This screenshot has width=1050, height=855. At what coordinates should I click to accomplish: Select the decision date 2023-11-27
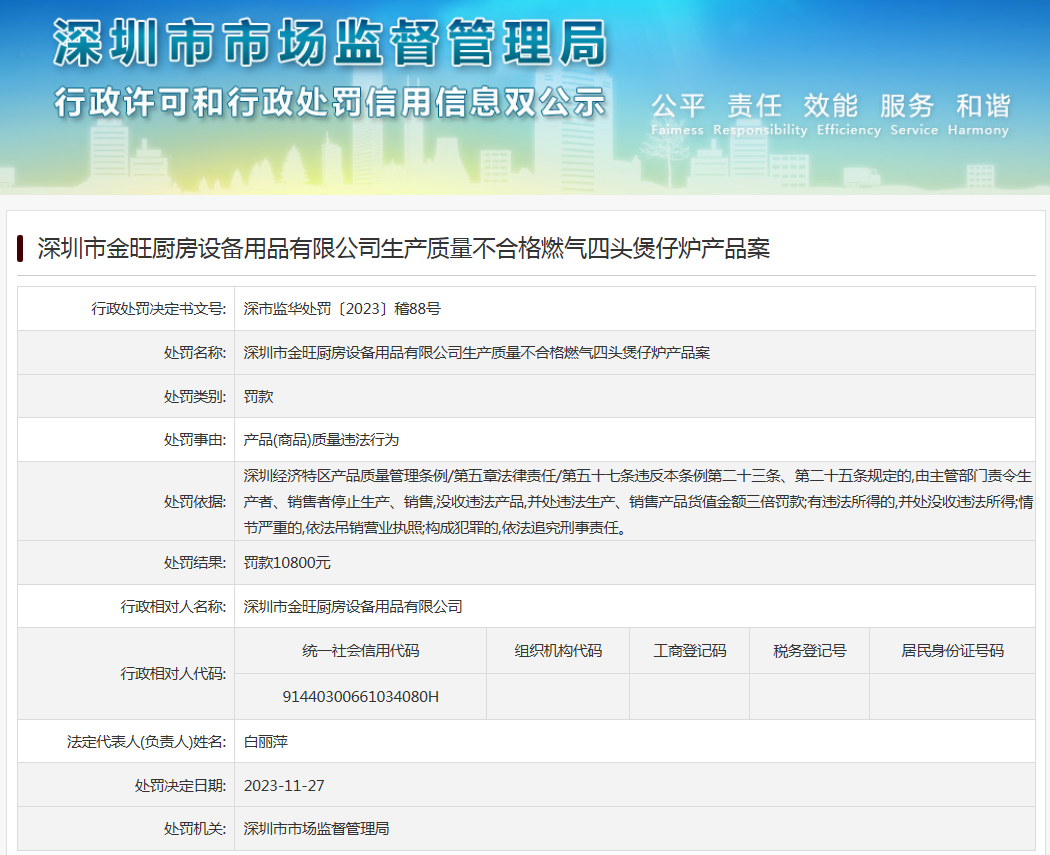[284, 785]
